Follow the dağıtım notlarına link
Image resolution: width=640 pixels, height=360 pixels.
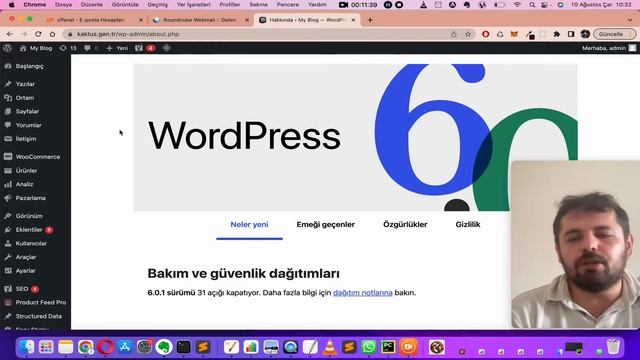click(x=363, y=293)
